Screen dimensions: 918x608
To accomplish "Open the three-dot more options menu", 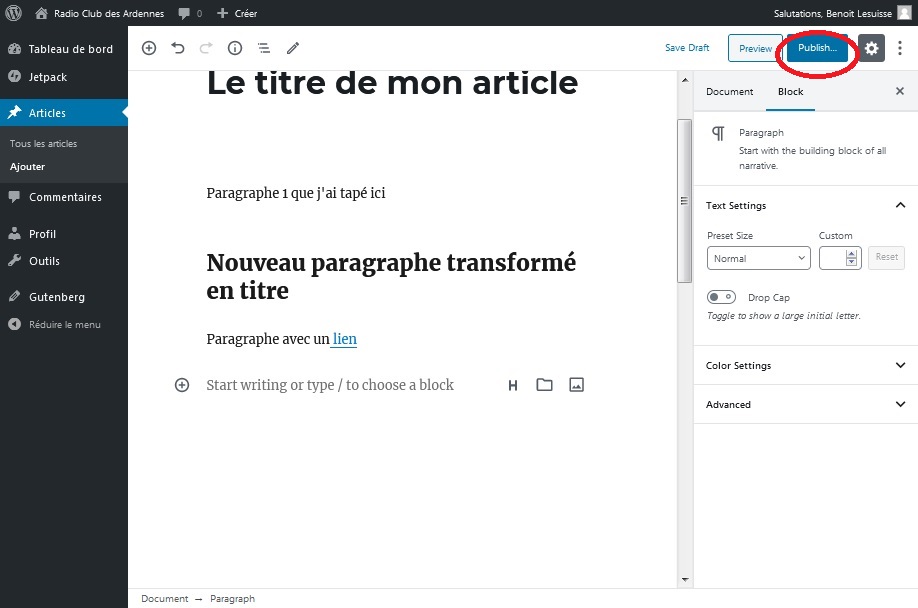I will (x=900, y=48).
